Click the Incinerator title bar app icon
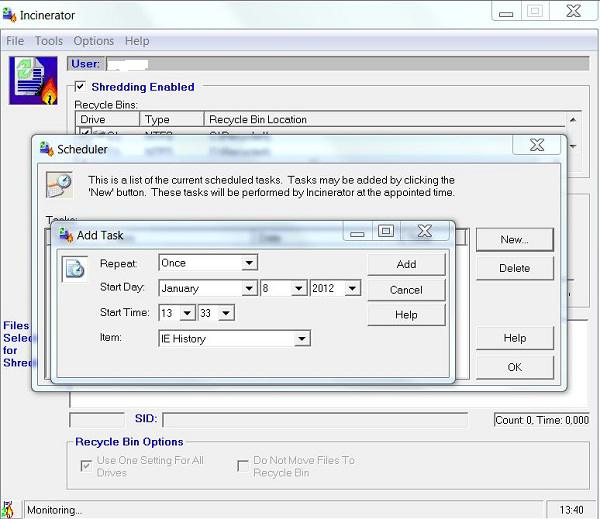 [11, 15]
